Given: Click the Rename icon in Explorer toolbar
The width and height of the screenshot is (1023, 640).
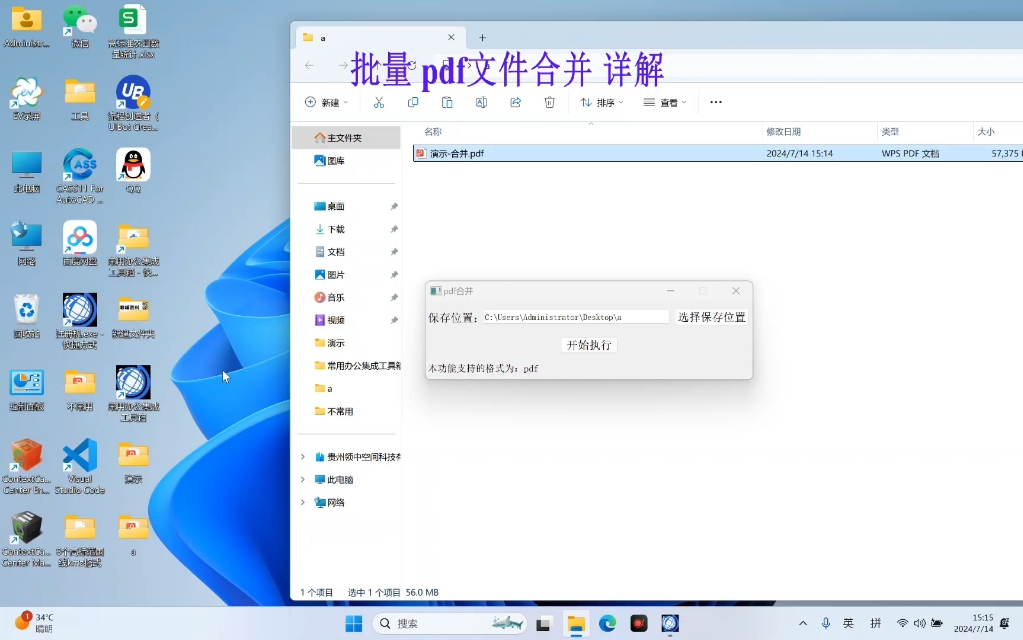Looking at the screenshot, I should (x=479, y=102).
